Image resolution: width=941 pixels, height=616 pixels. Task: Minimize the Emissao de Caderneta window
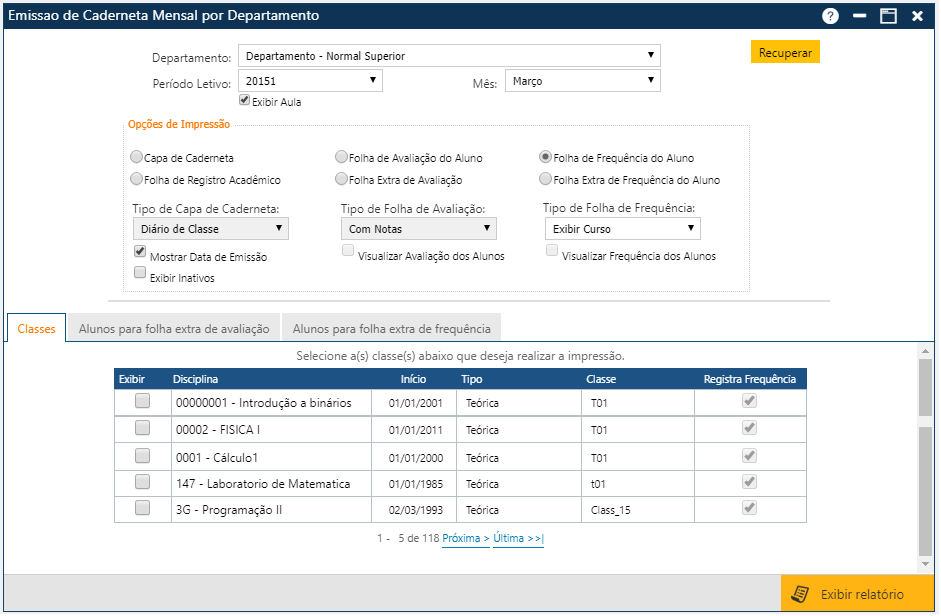point(859,16)
